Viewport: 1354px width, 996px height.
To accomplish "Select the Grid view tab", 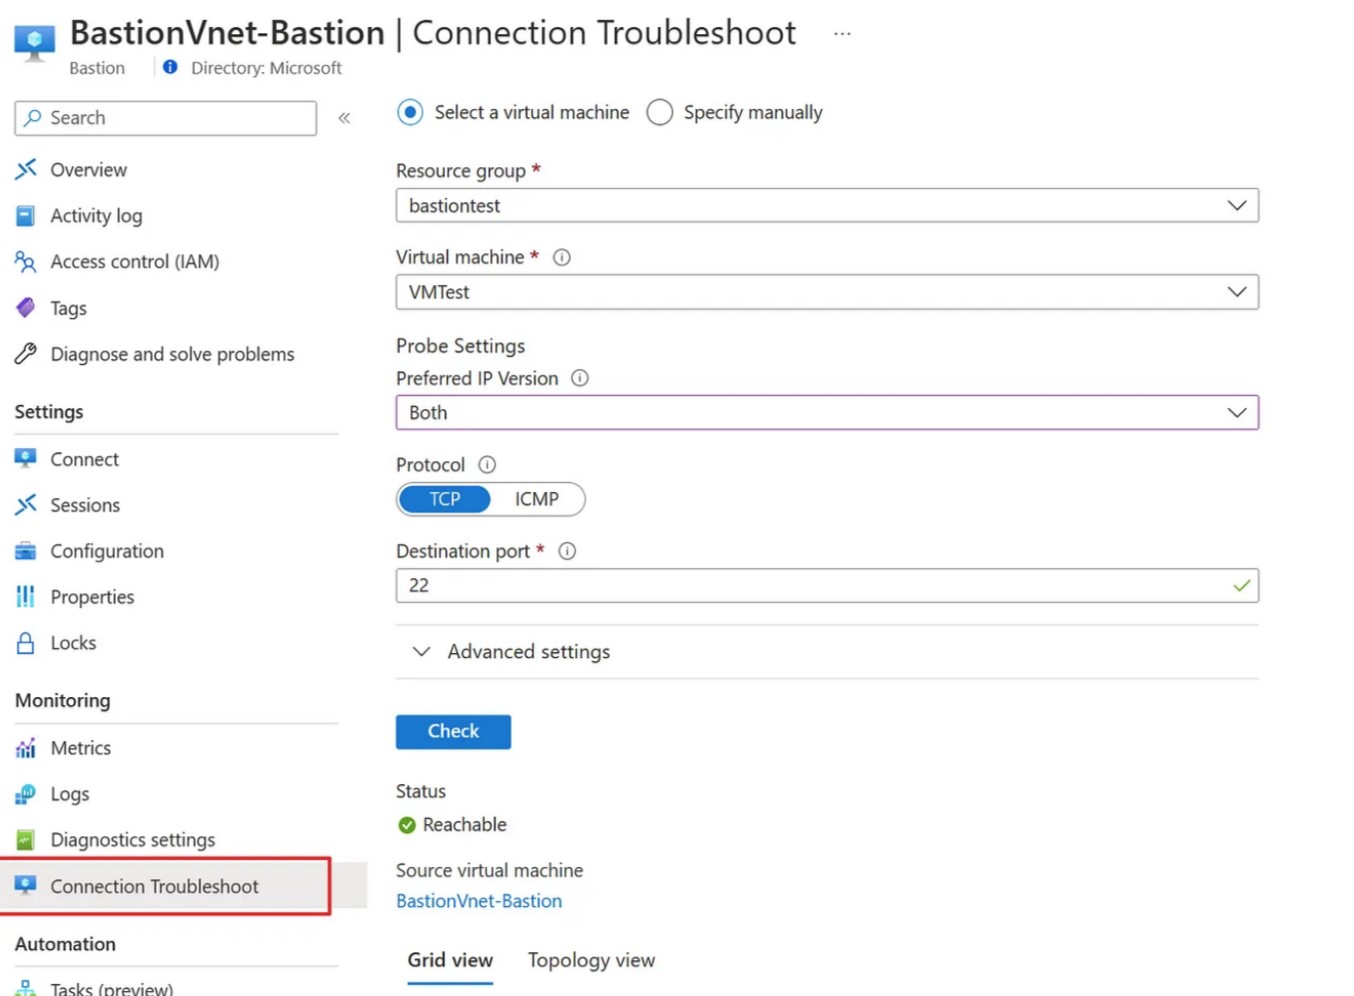I will [x=450, y=960].
